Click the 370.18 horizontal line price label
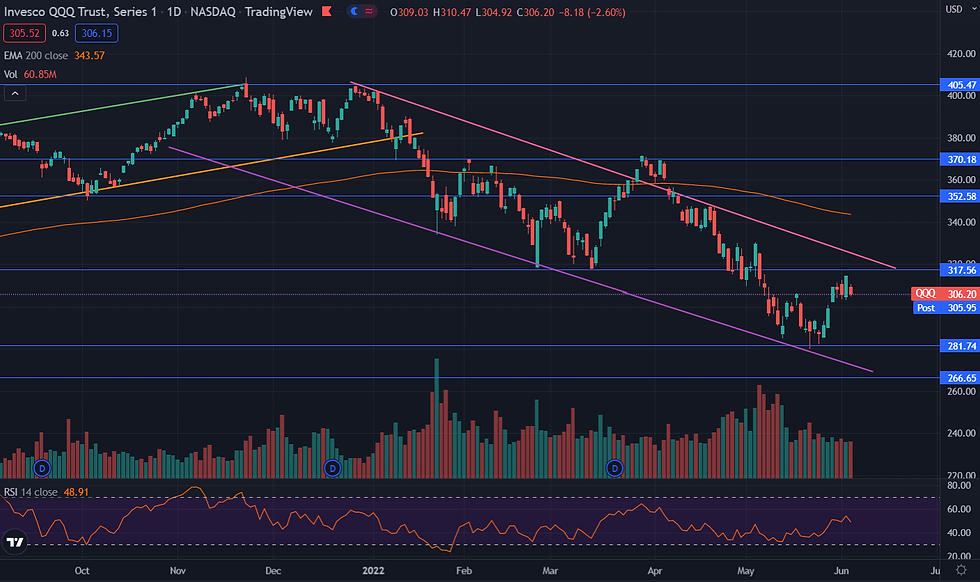 (959, 159)
